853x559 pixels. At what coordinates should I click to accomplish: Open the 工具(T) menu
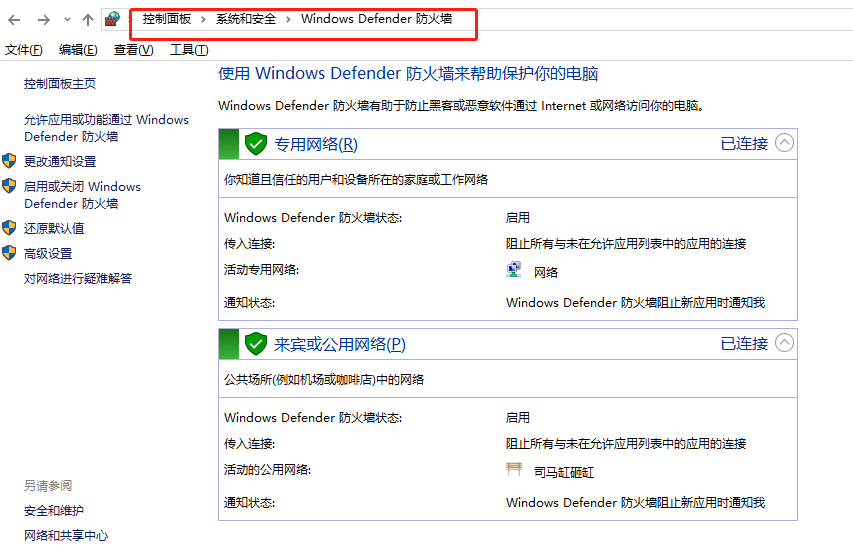(189, 50)
